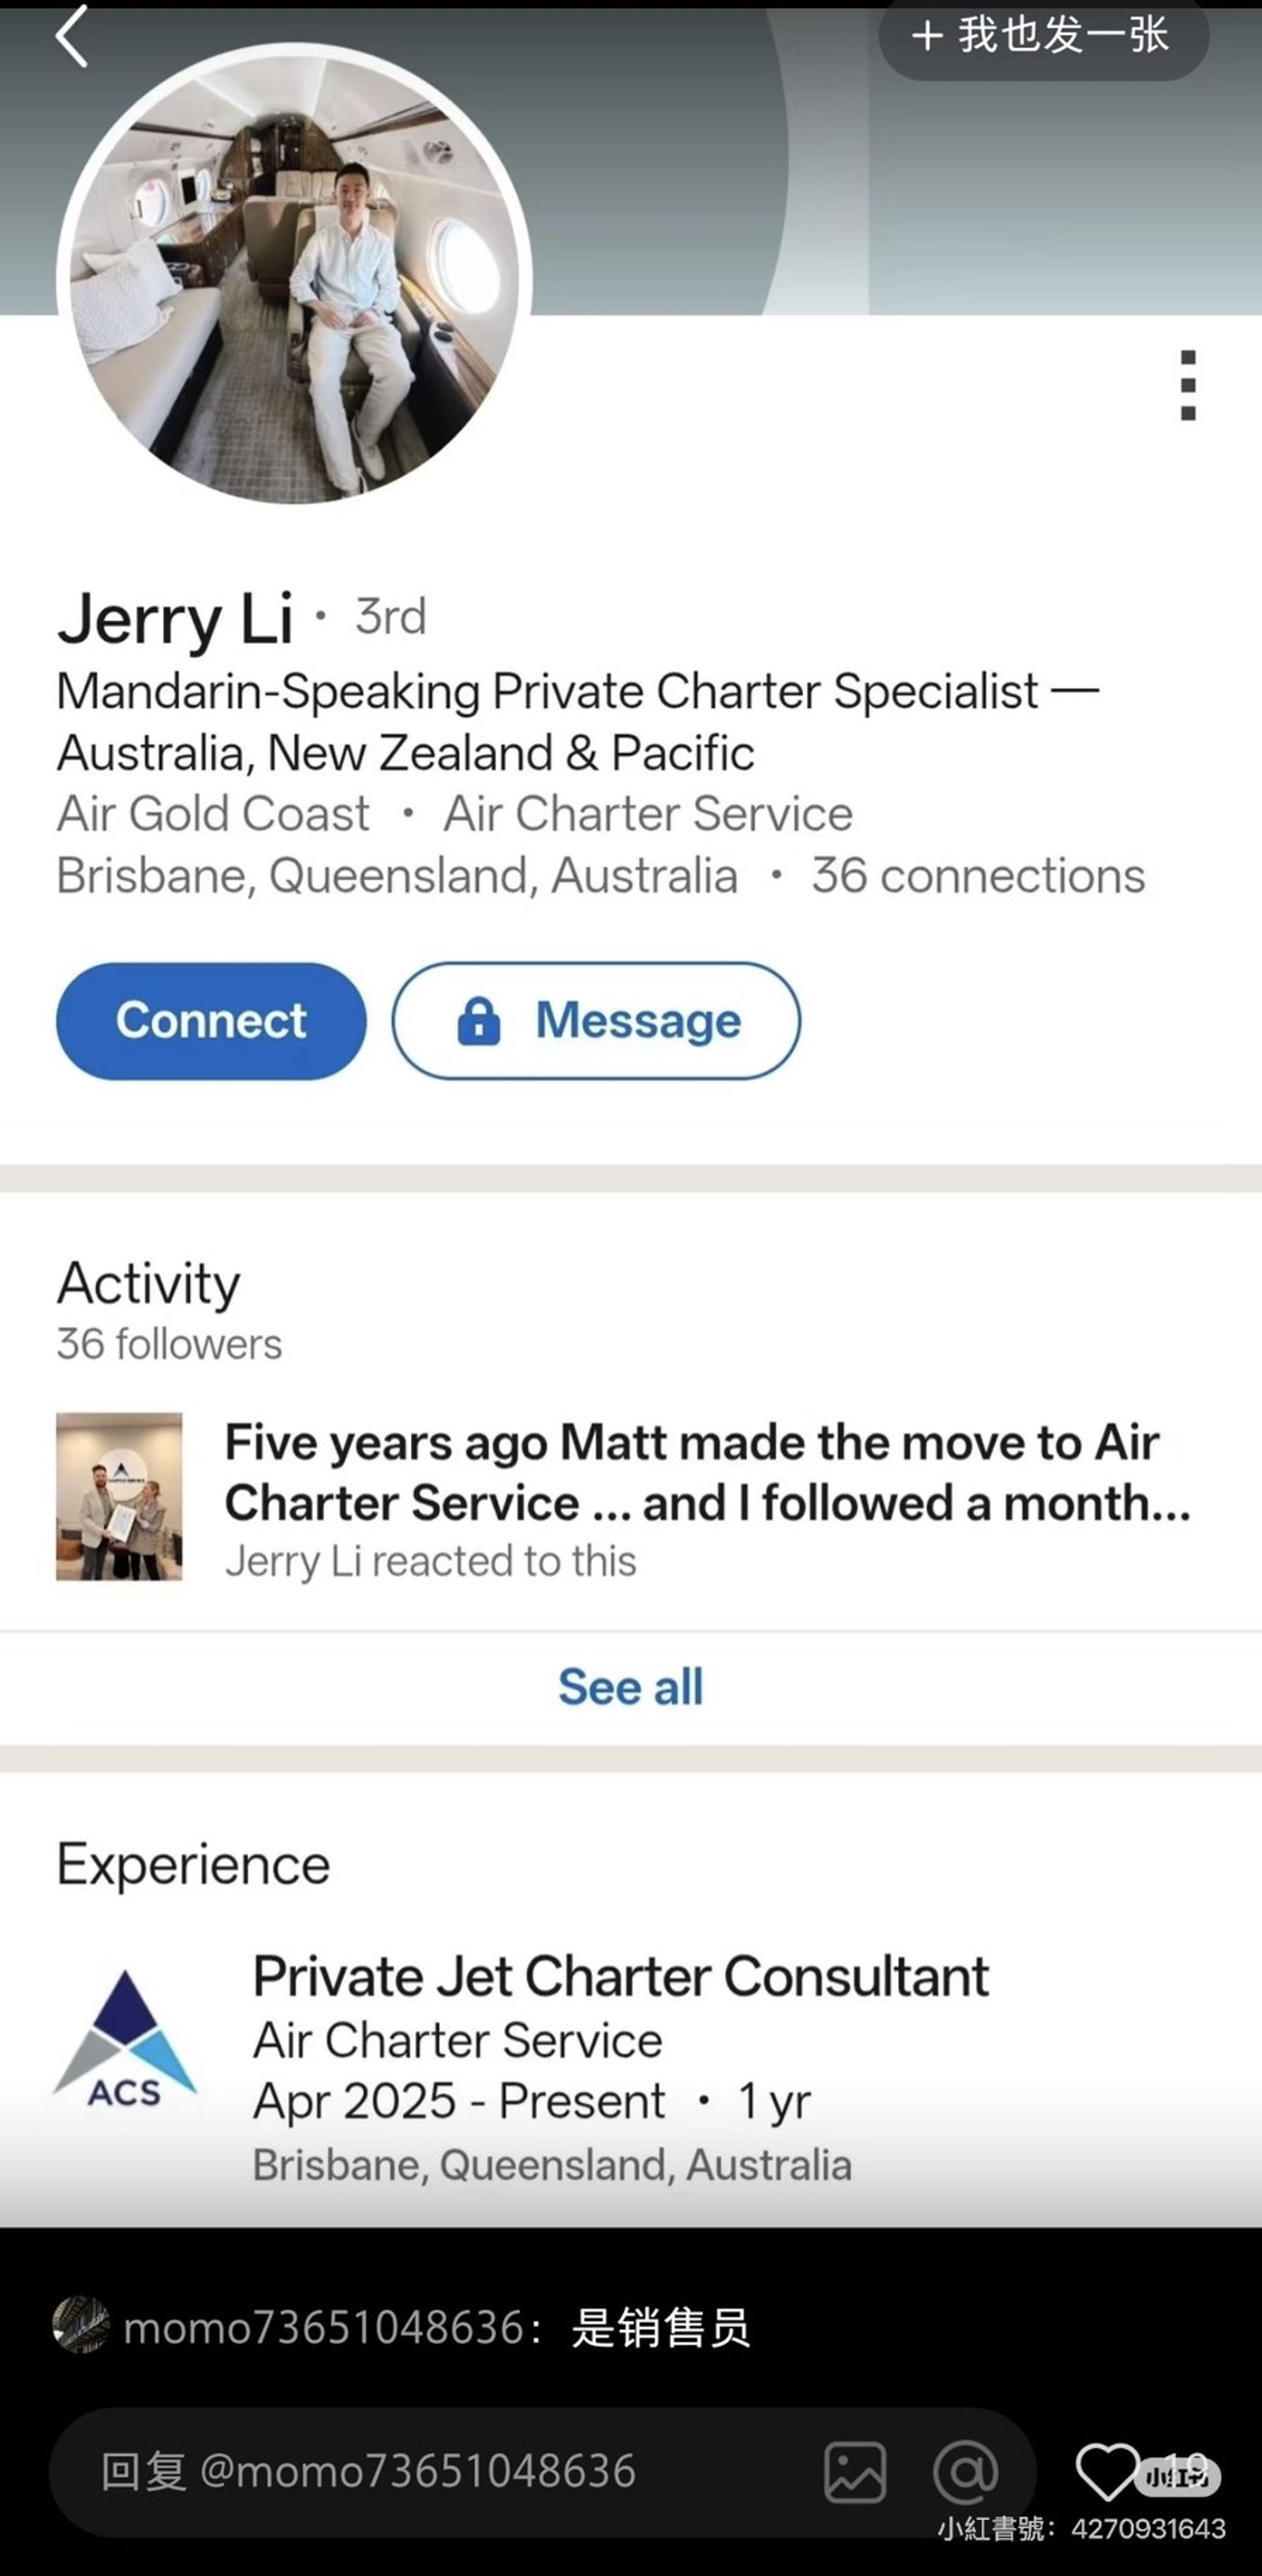Viewport: 1262px width, 2576px height.
Task: Tap the lock icon on Message
Action: coord(478,1021)
